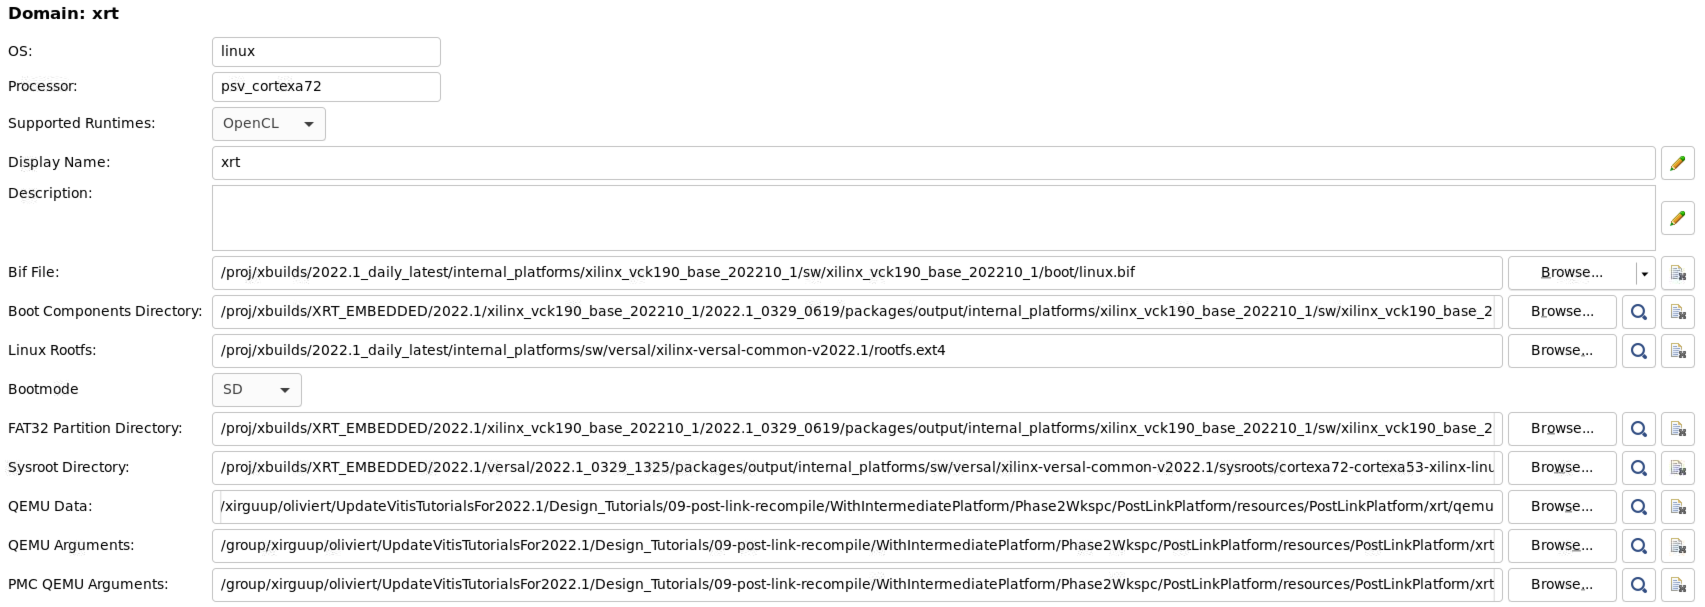This screenshot has height=607, width=1705.
Task: Click the magnifier icon for PMC QEMU Arguments
Action: click(x=1638, y=585)
